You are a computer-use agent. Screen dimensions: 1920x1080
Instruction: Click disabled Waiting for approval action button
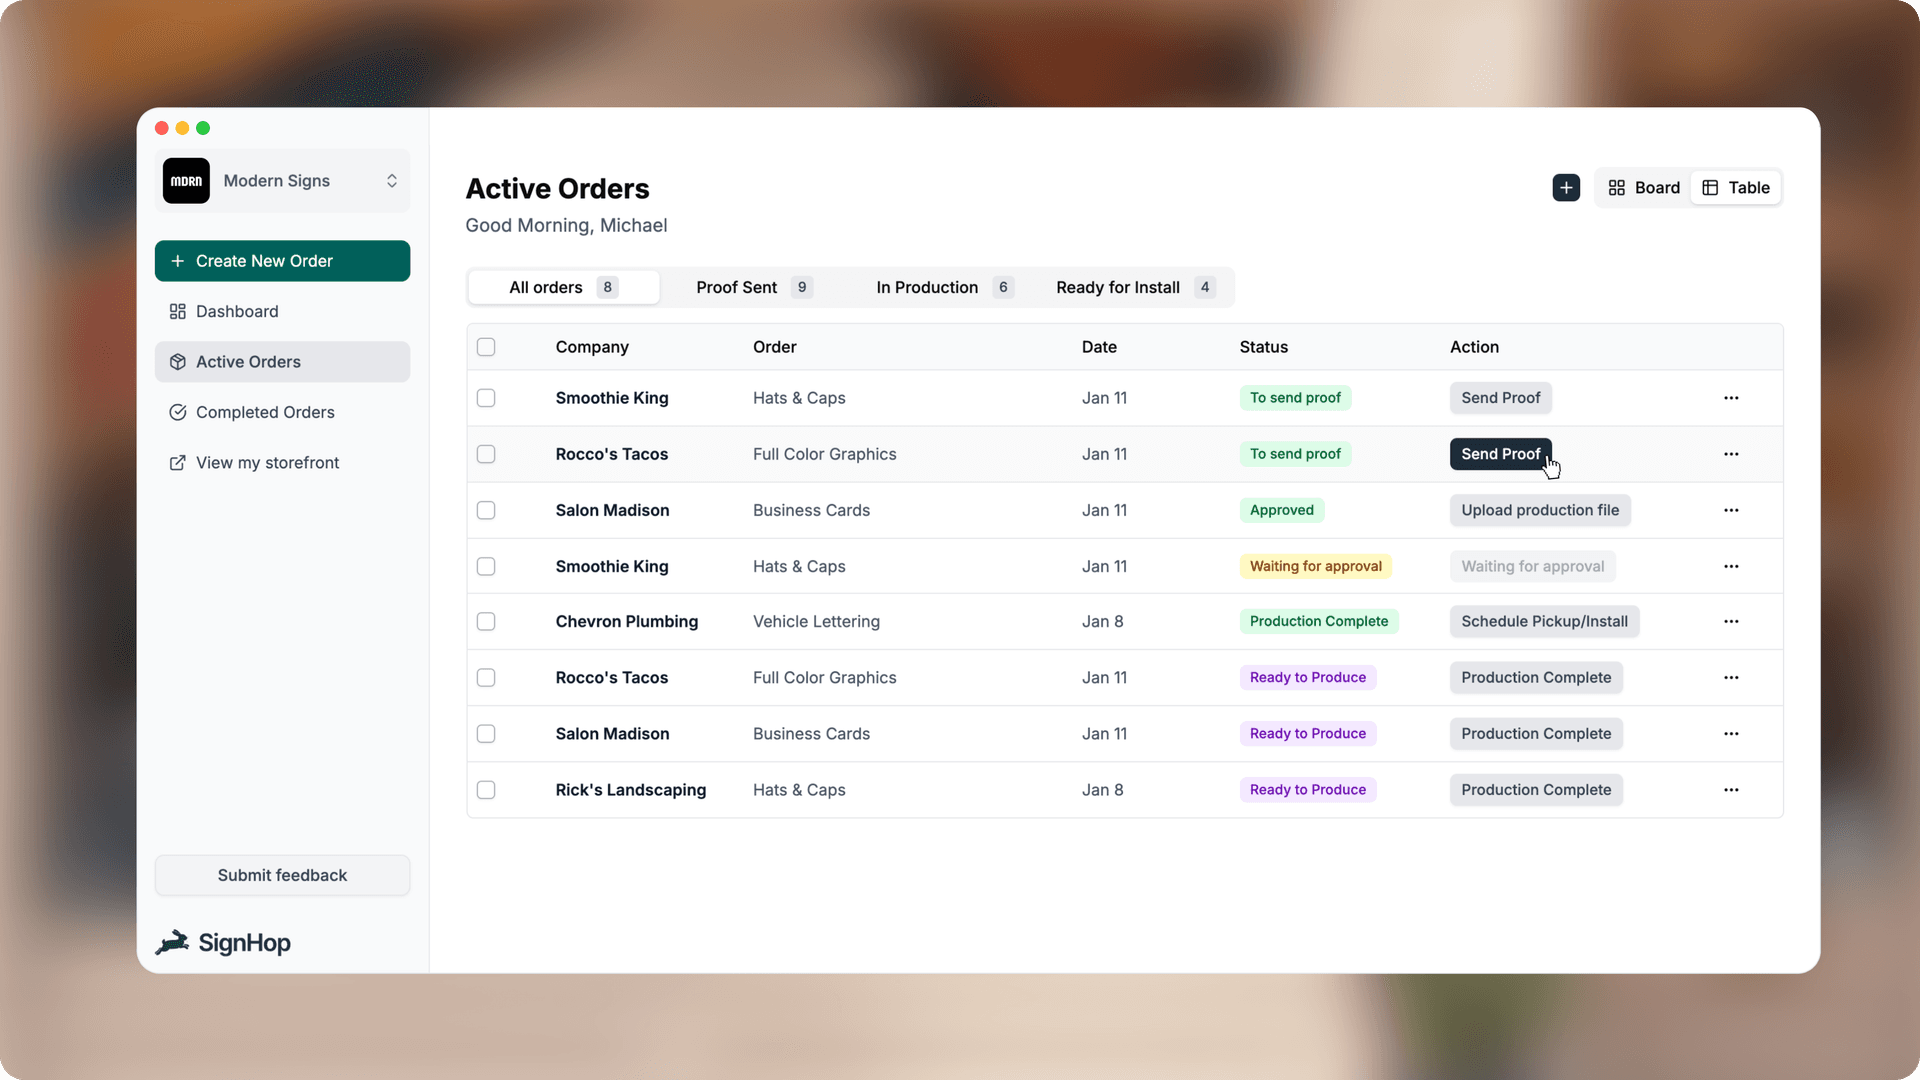click(x=1532, y=566)
